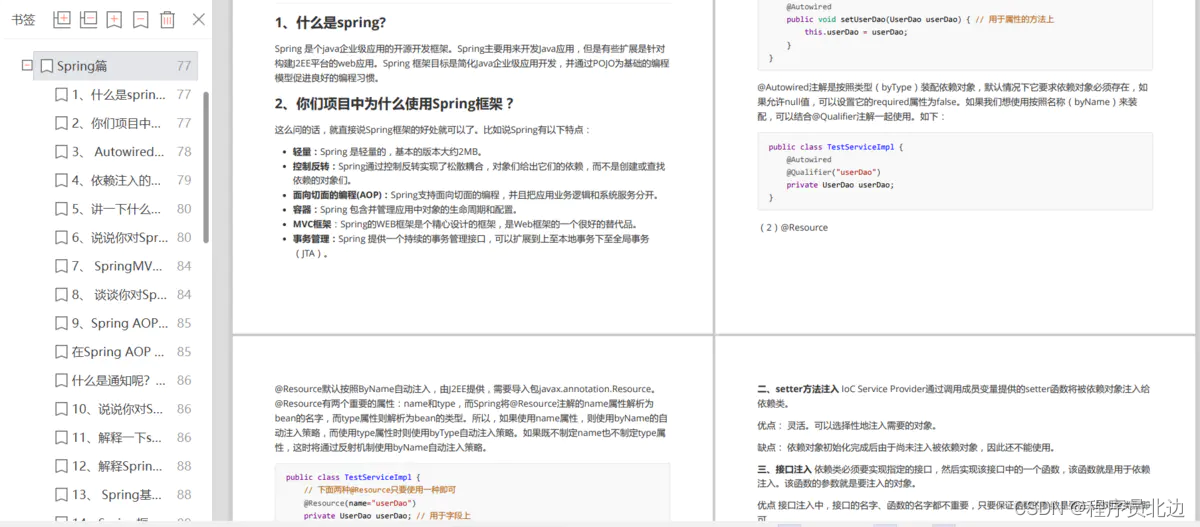Screen dimensions: 1200x527
Task: Click the collapse all bookmarks icon
Action: click(x=89, y=19)
